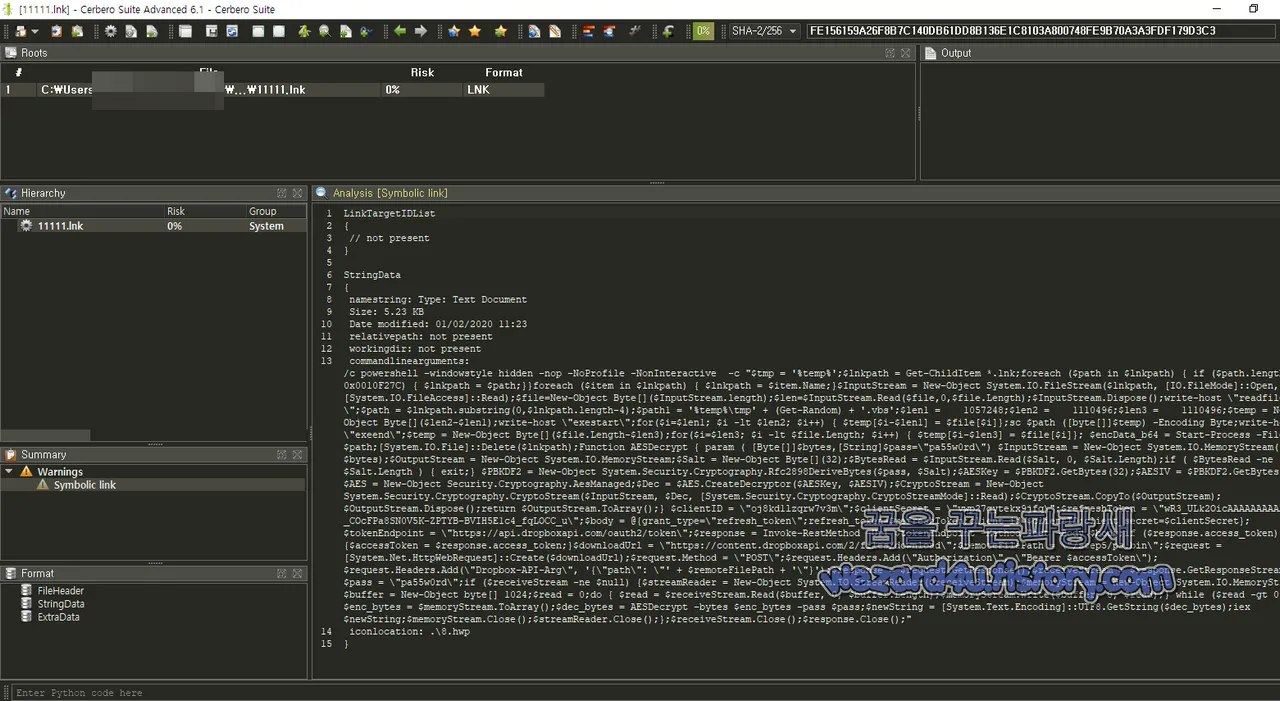Select StringData in the Format panel
This screenshot has width=1280, height=701.
tap(61, 604)
